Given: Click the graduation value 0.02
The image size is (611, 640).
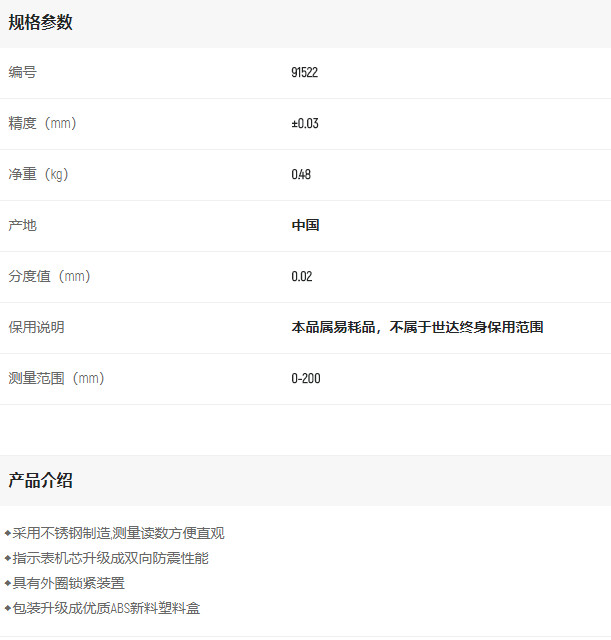Looking at the screenshot, I should click(301, 277).
